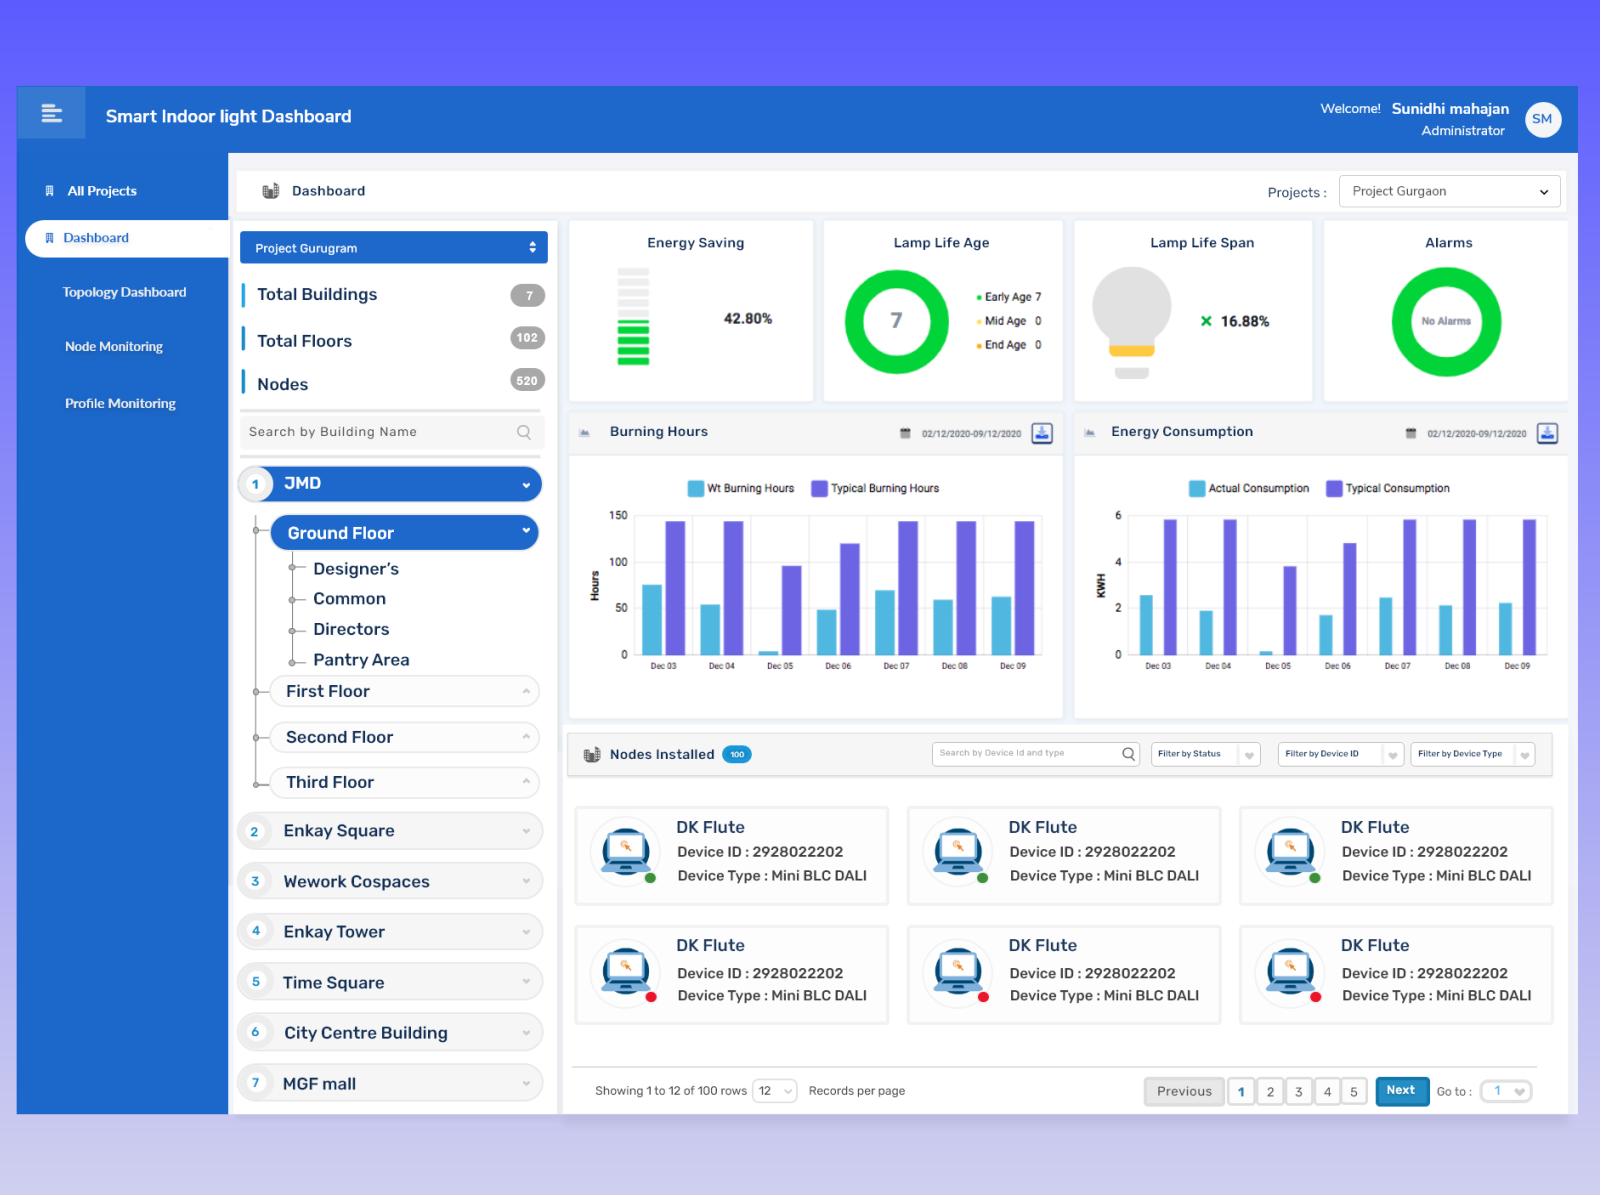1600x1195 pixels.
Task: Select the Pantry Area item
Action: 361,659
